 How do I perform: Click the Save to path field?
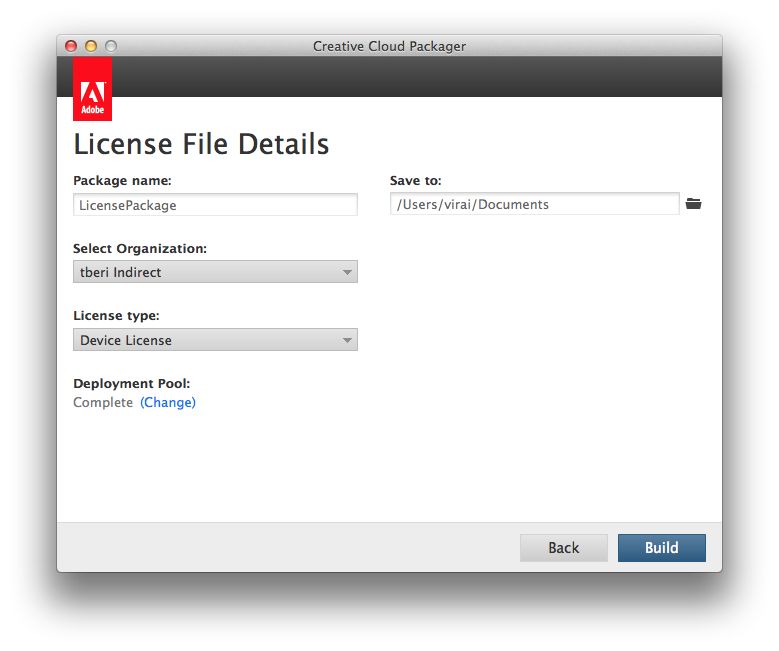pos(534,204)
